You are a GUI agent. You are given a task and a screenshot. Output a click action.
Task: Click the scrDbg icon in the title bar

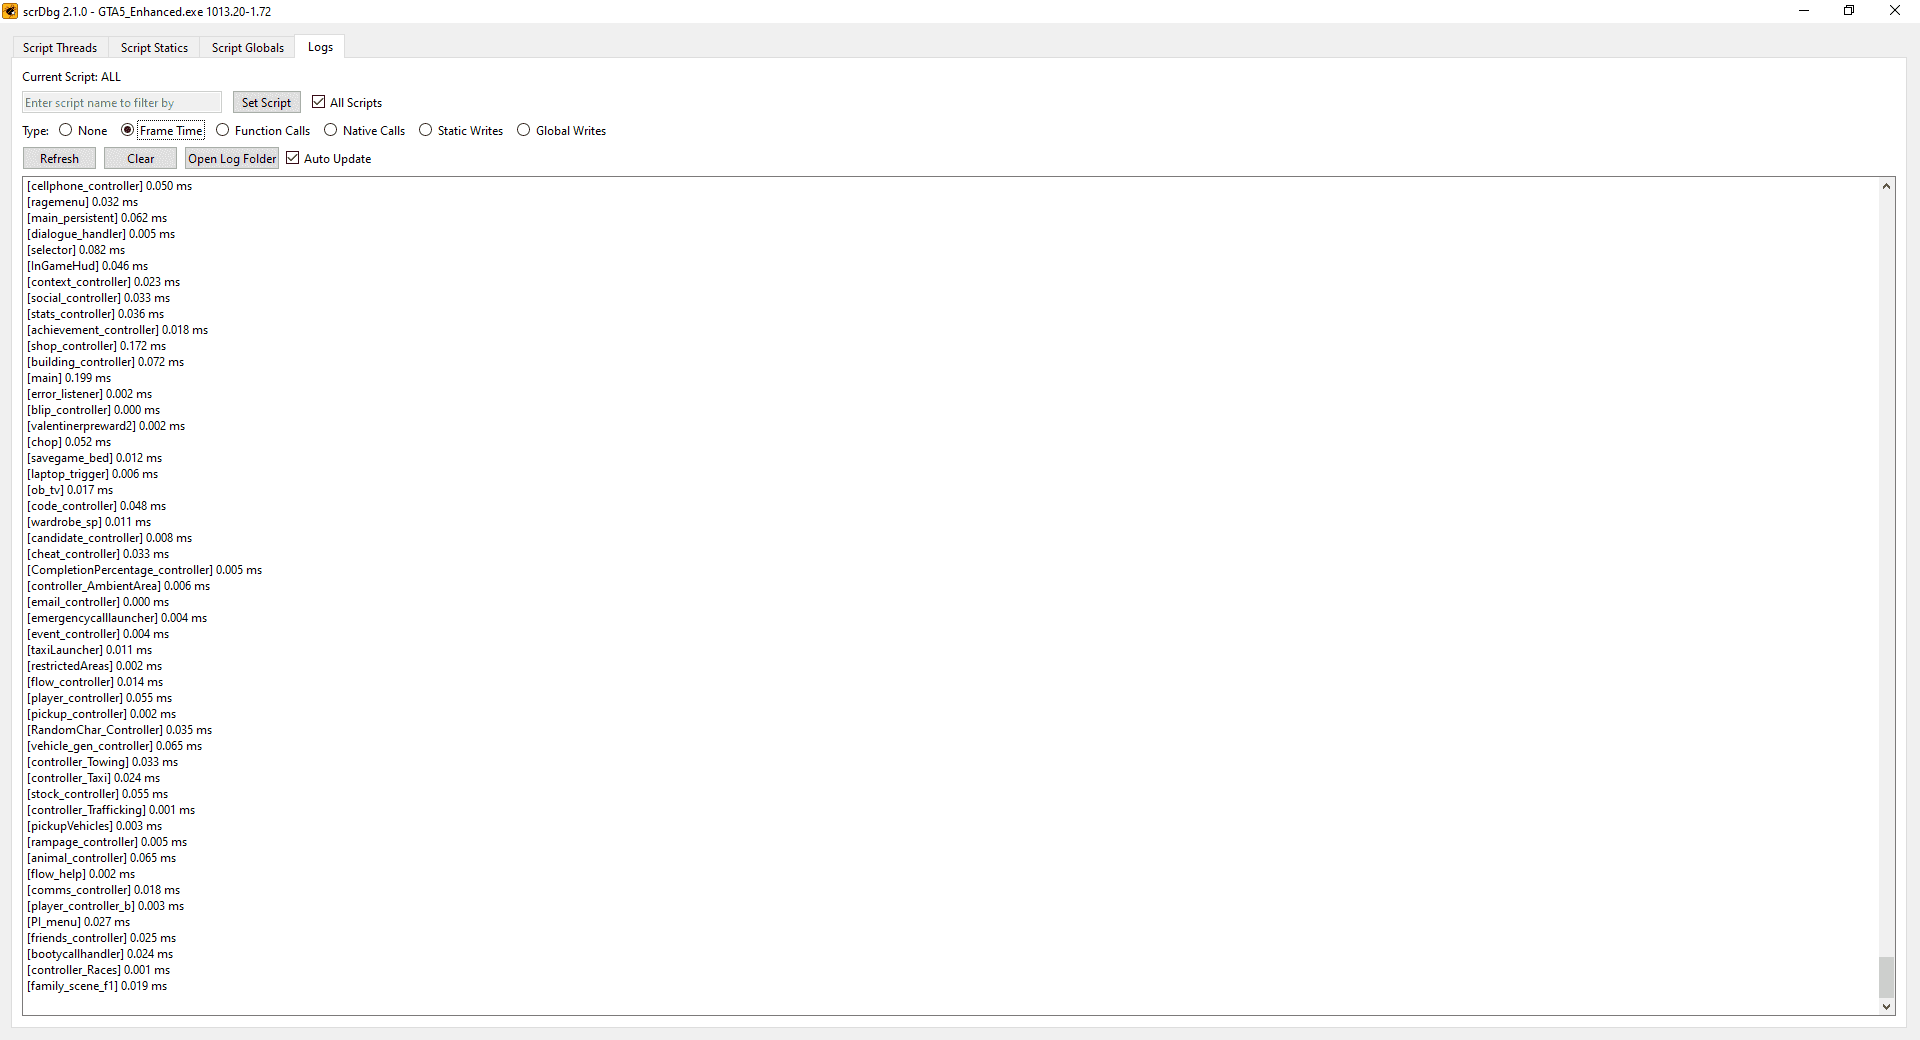pyautogui.click(x=10, y=11)
